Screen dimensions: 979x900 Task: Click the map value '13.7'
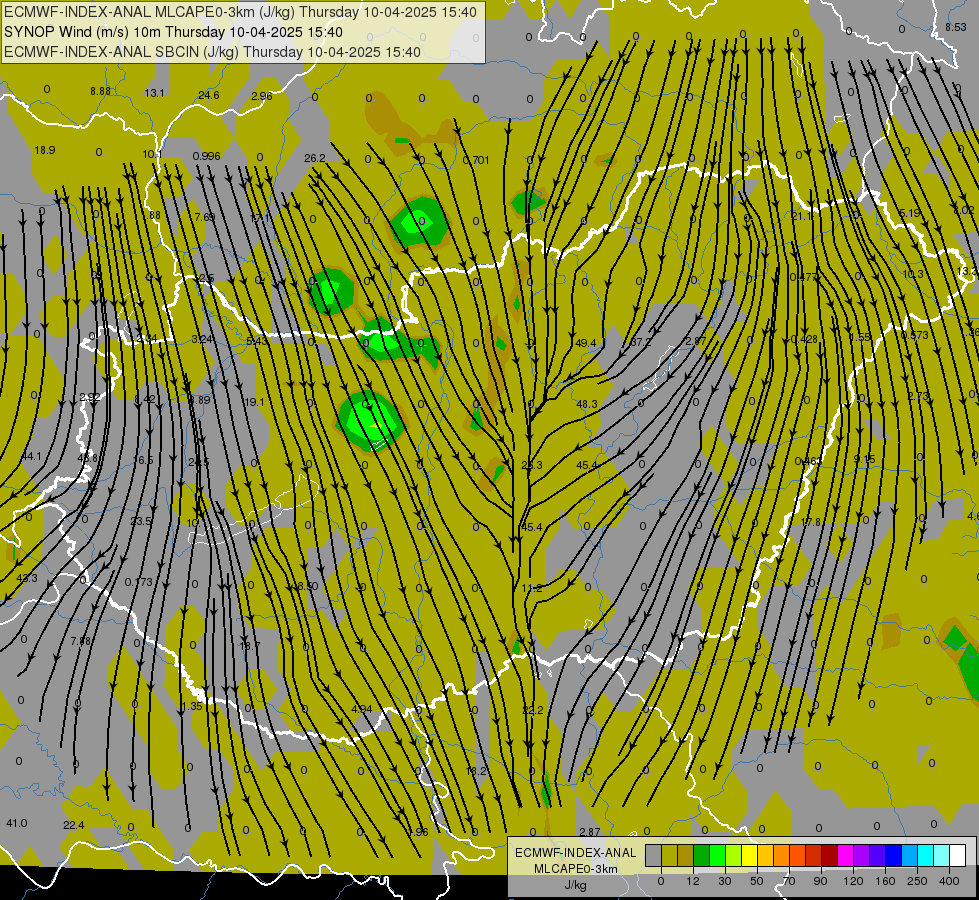click(250, 645)
